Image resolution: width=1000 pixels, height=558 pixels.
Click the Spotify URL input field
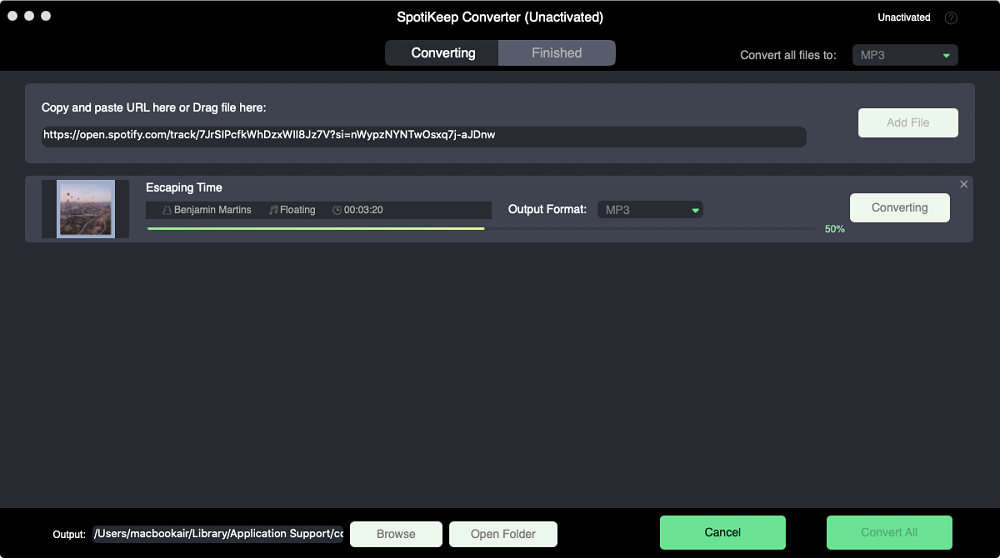coord(423,135)
